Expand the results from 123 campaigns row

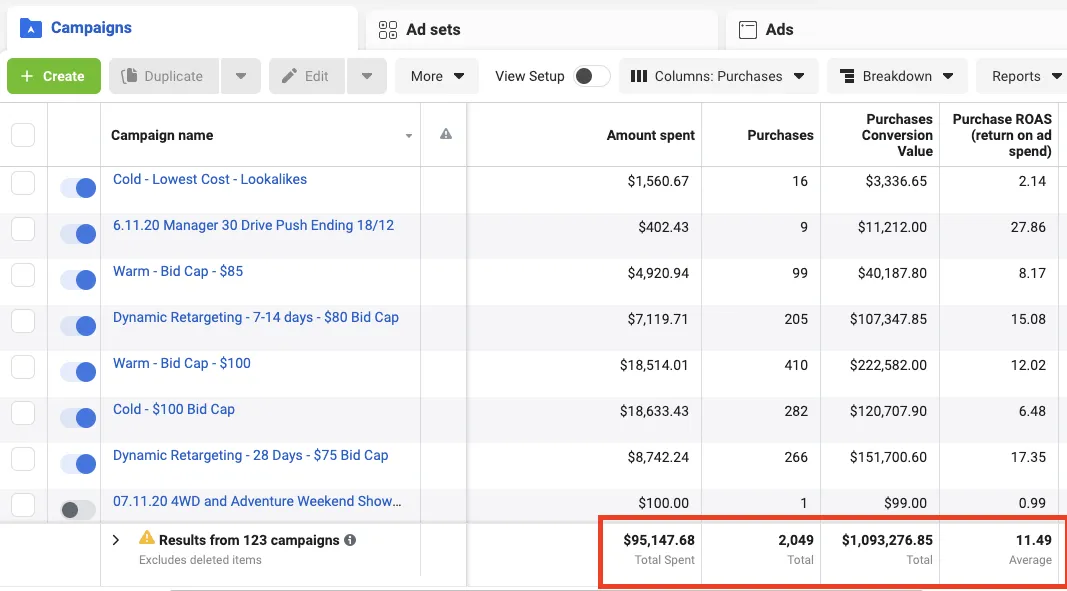[x=116, y=540]
